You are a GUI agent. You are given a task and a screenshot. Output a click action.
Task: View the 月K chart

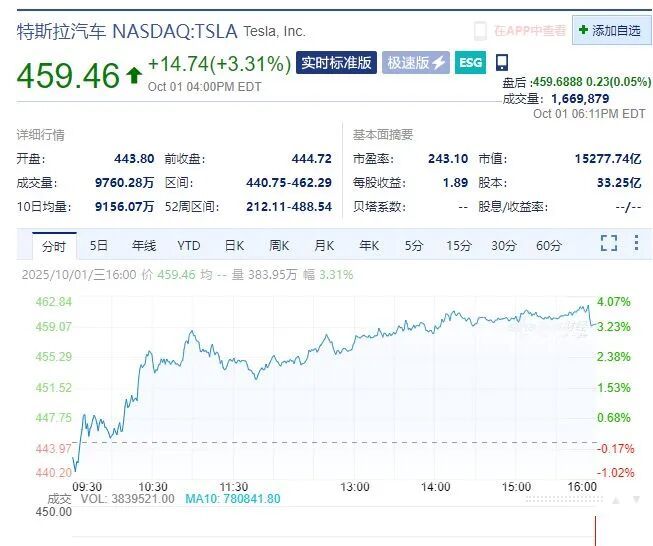324,245
